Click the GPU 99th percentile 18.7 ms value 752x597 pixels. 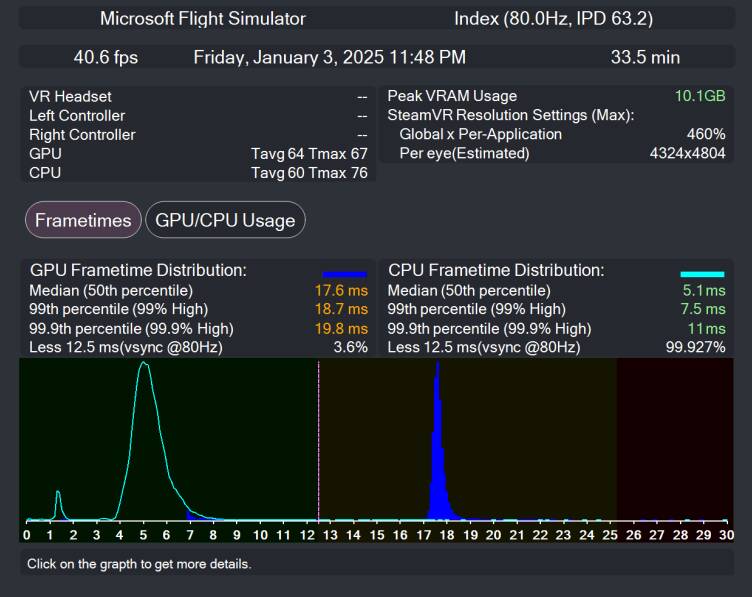click(341, 309)
